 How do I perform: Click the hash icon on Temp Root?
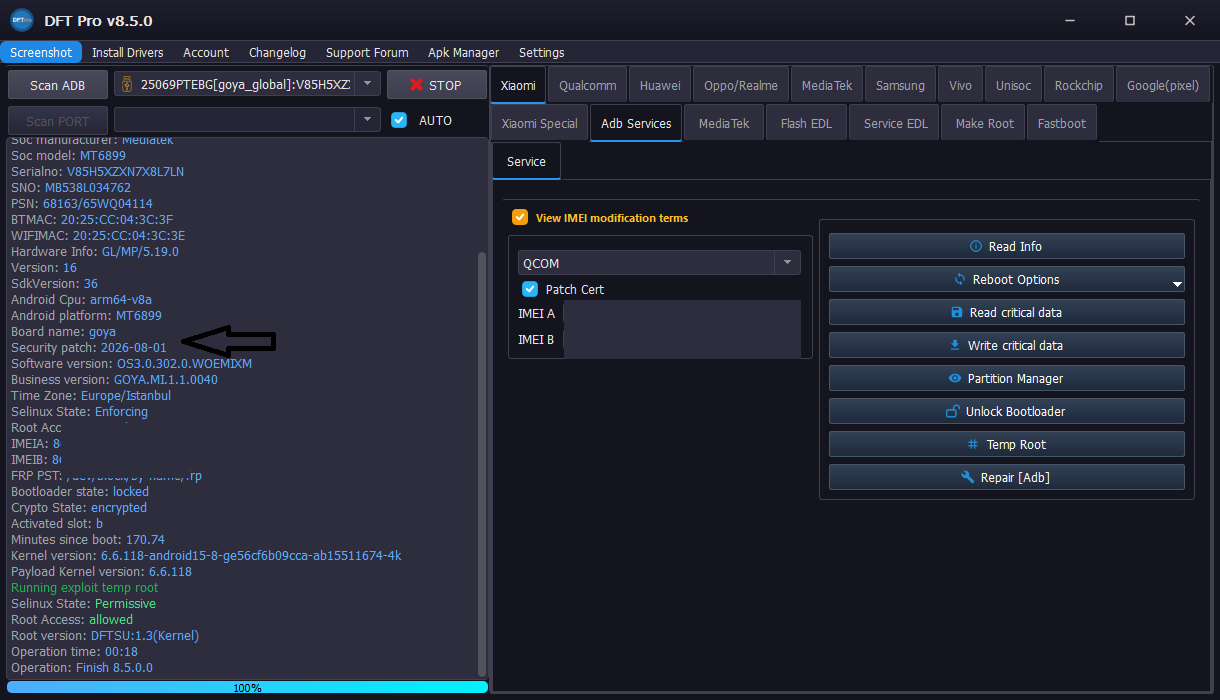(973, 444)
